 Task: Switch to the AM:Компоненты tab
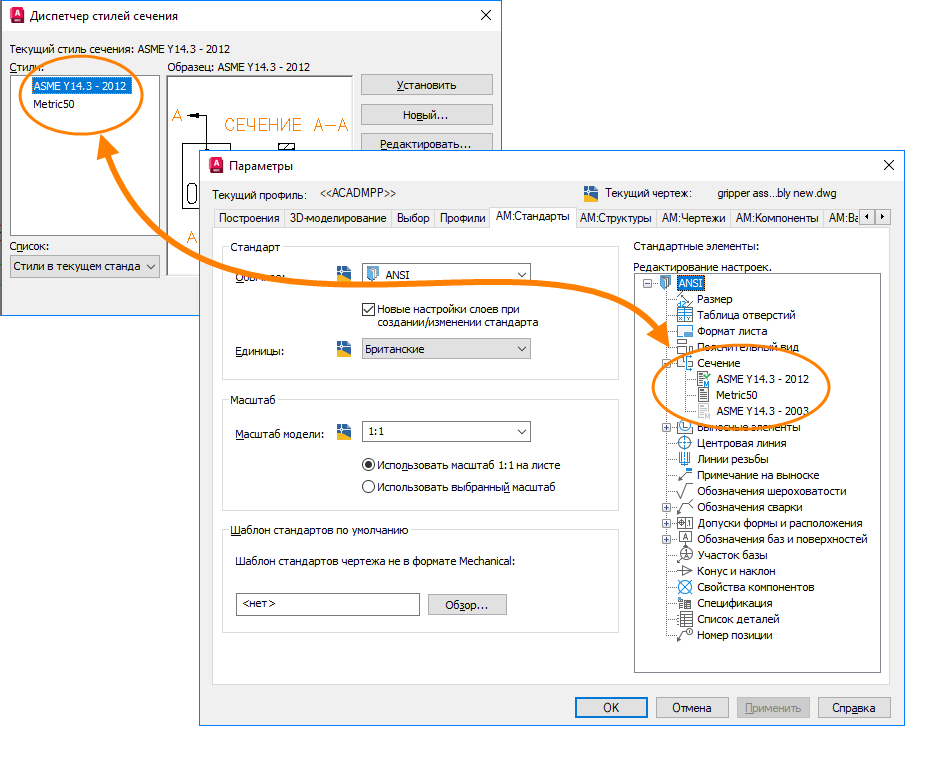[777, 218]
